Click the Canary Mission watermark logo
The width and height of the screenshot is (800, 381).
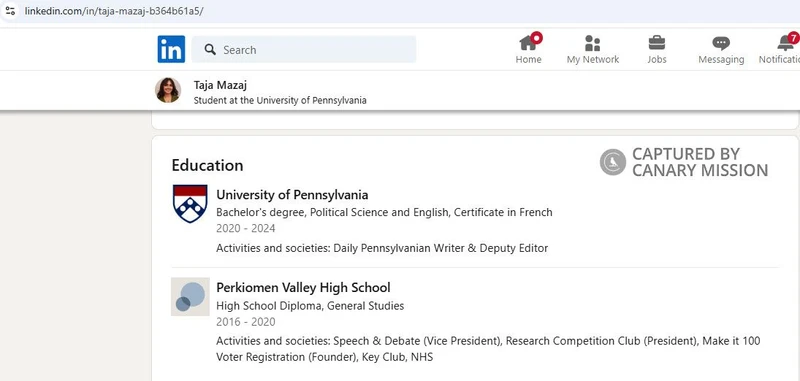coord(613,162)
